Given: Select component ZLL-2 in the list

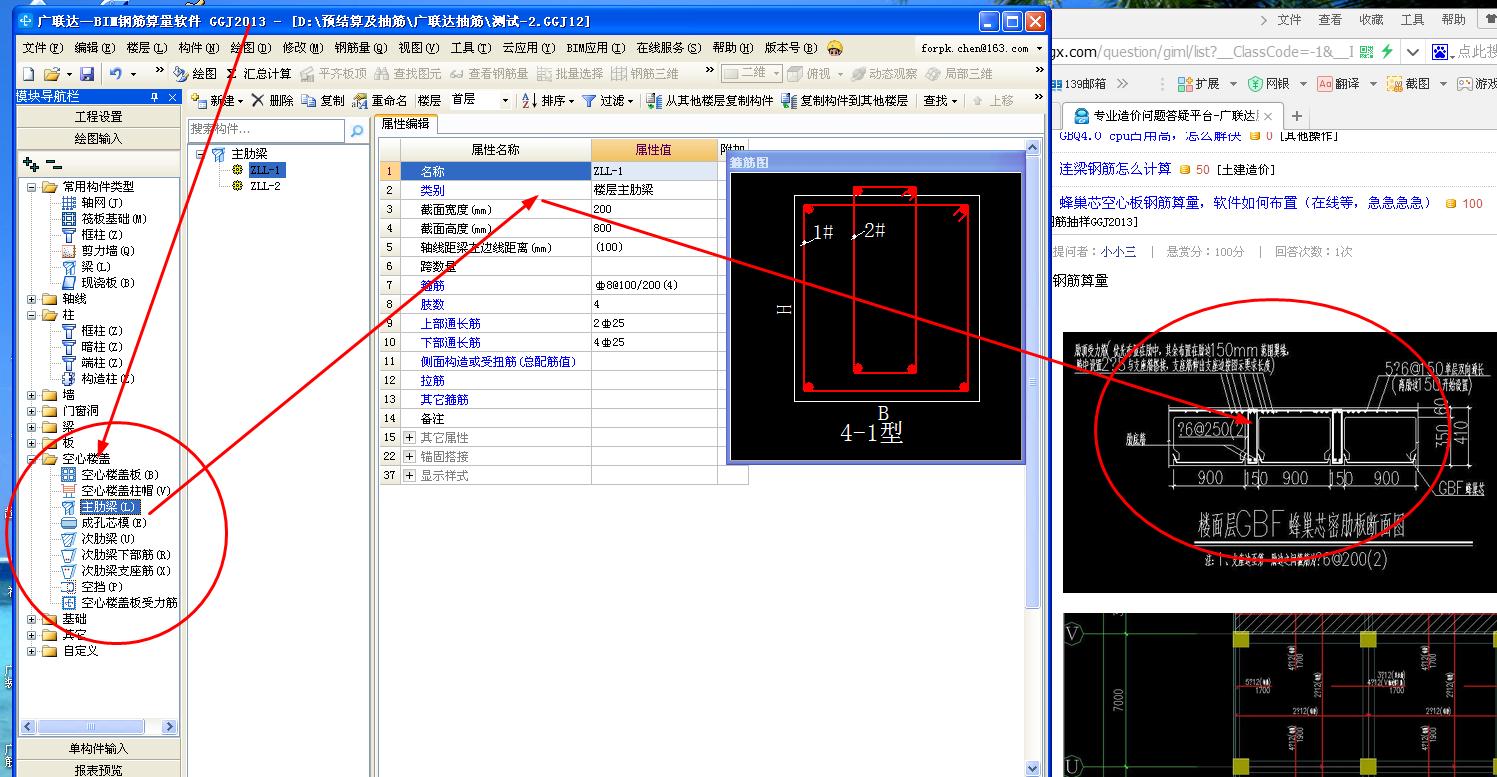Looking at the screenshot, I should (x=265, y=186).
